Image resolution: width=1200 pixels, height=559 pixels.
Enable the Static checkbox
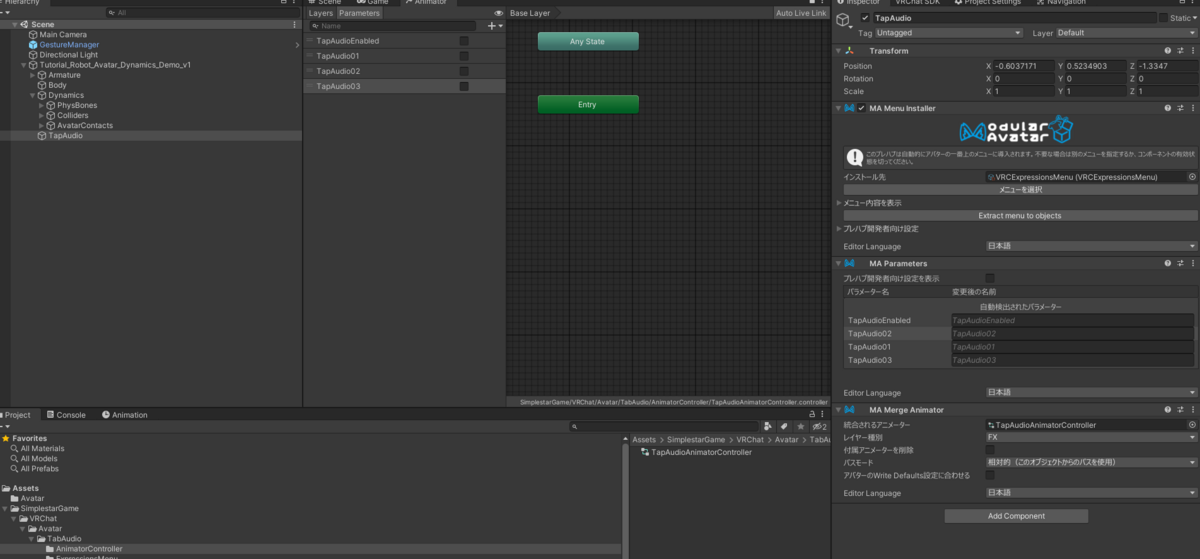(x=1163, y=18)
